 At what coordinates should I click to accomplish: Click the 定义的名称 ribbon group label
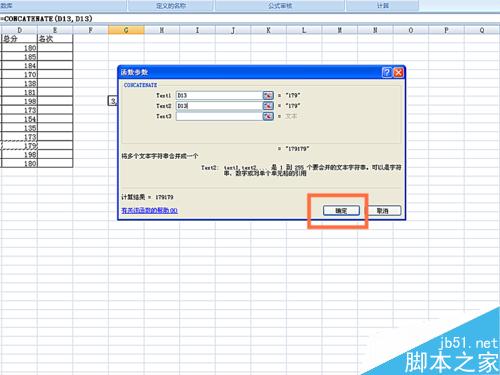pyautogui.click(x=171, y=6)
